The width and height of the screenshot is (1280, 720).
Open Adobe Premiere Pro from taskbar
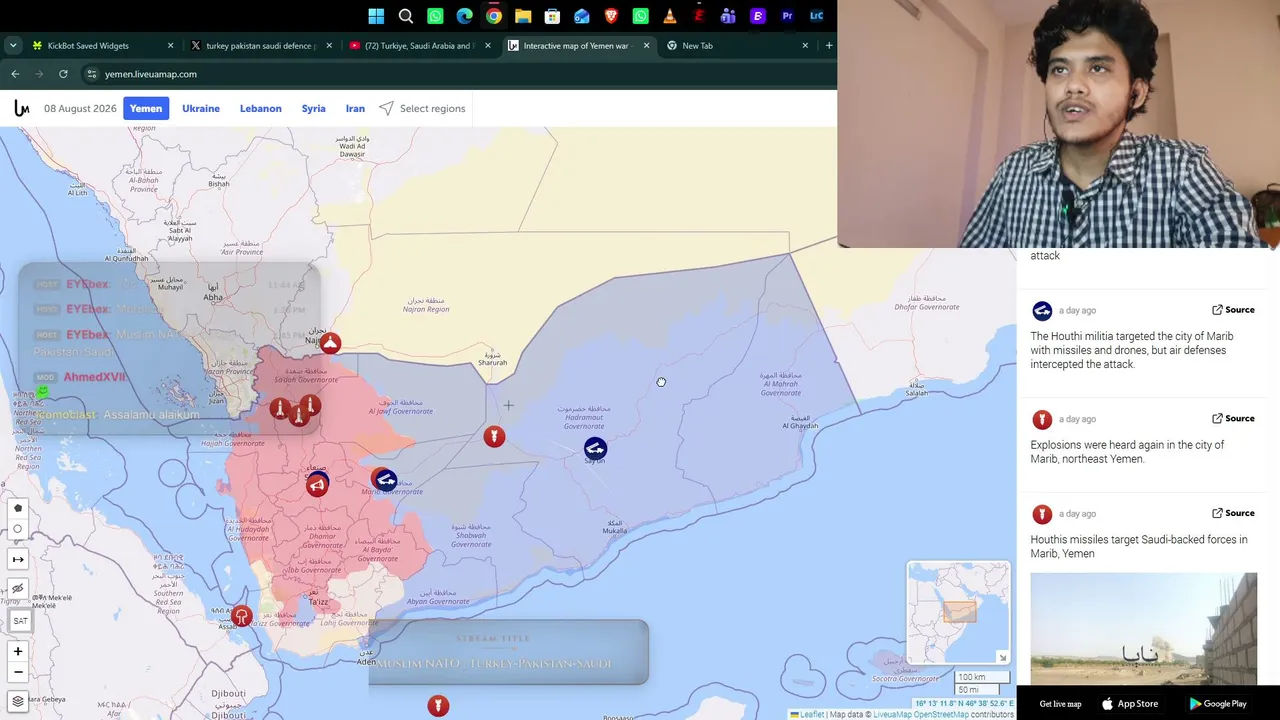click(x=787, y=16)
